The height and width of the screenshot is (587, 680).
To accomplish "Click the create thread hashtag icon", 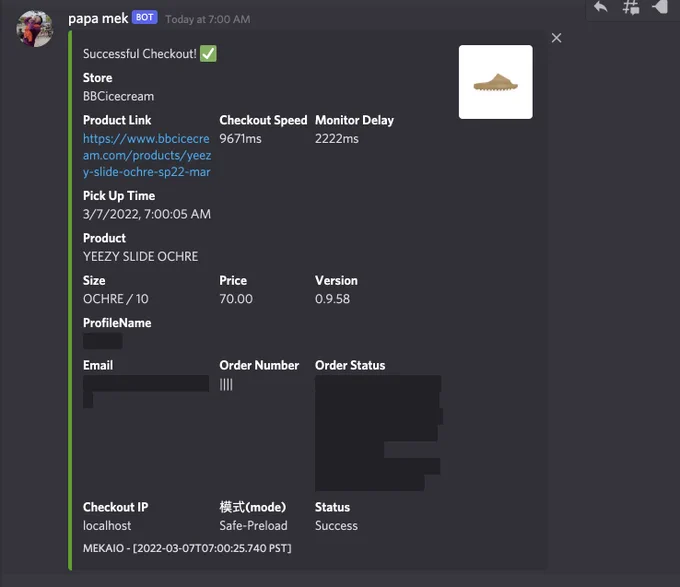I will pos(631,7).
